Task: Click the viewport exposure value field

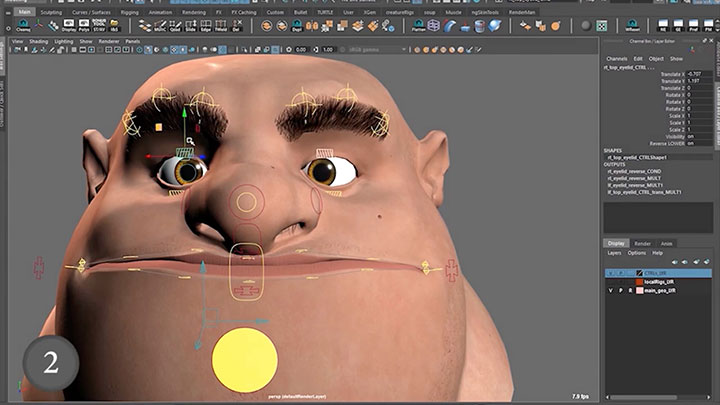Action: (x=301, y=50)
